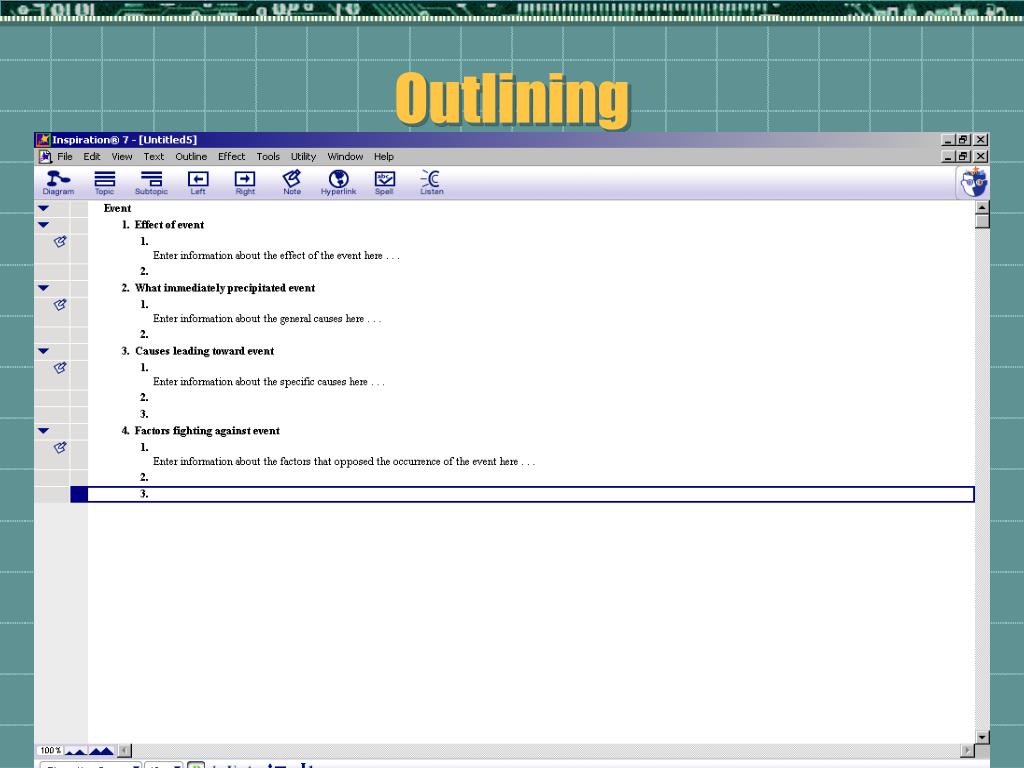The height and width of the screenshot is (768, 1024).
Task: Click horizontal scrollbar right arrow
Action: click(967, 751)
